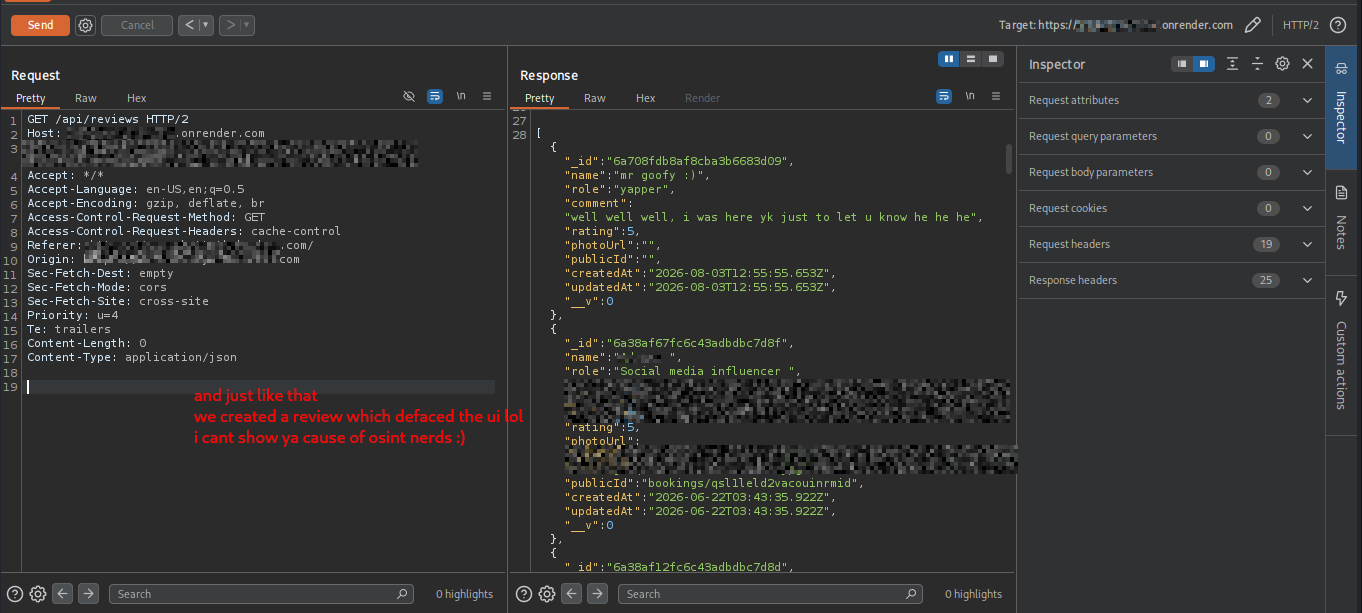Jump to previous Response search match
The height and width of the screenshot is (613, 1362).
pyautogui.click(x=572, y=594)
